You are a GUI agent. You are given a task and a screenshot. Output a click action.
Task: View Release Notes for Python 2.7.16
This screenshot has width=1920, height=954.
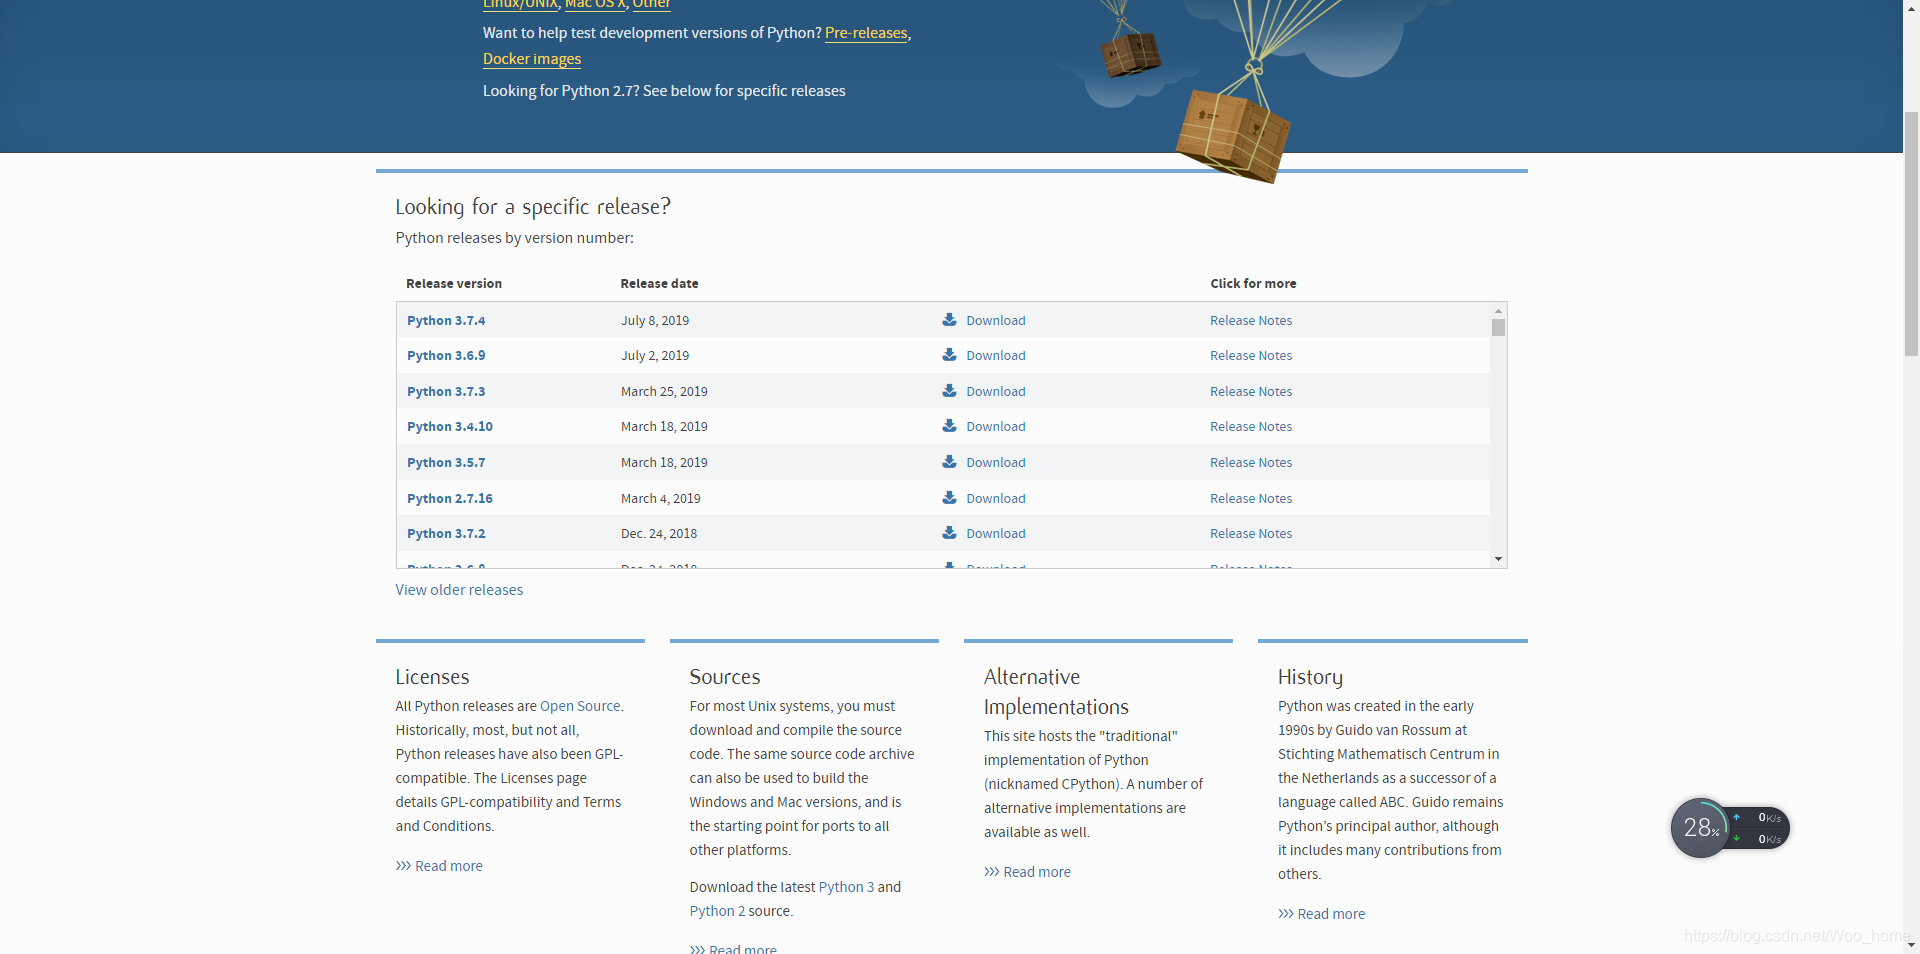(x=1251, y=499)
